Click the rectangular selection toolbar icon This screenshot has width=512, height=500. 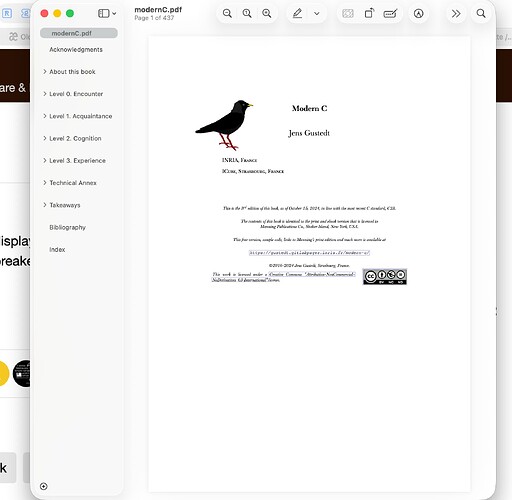click(348, 13)
